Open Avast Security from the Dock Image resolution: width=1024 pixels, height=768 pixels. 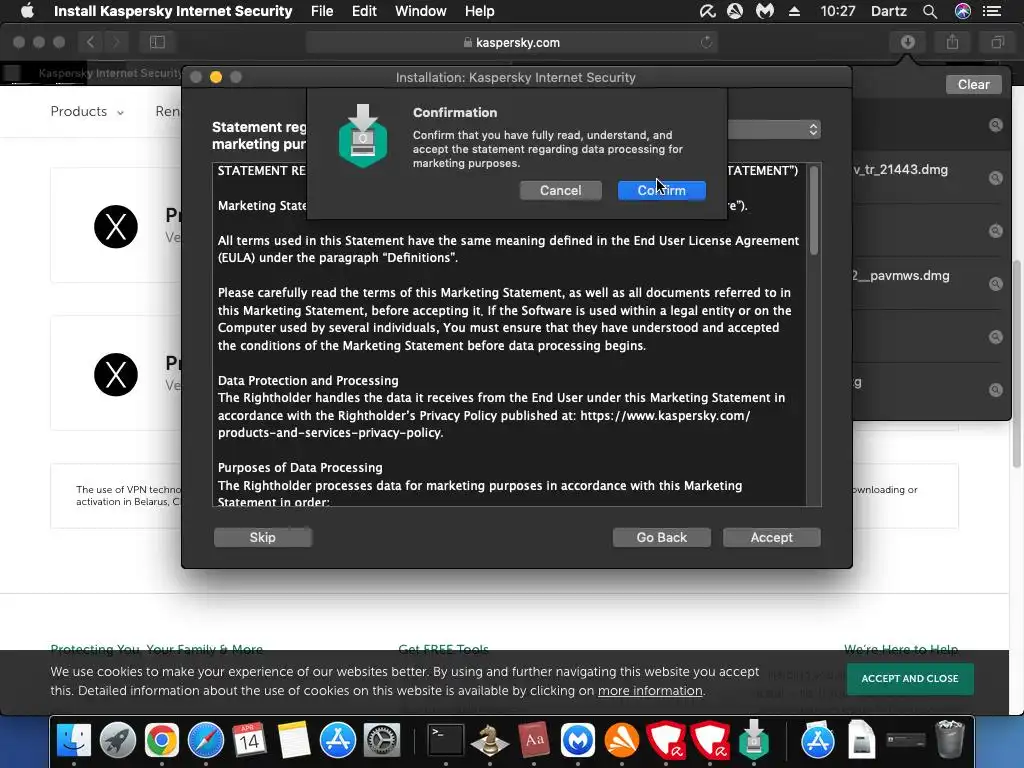(x=622, y=741)
